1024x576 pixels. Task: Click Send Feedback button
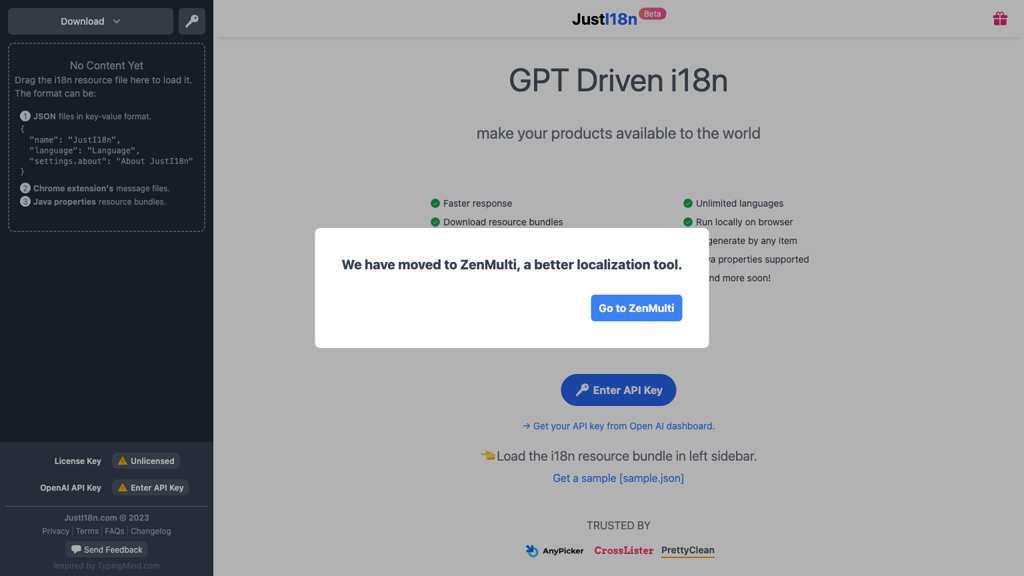tap(106, 550)
